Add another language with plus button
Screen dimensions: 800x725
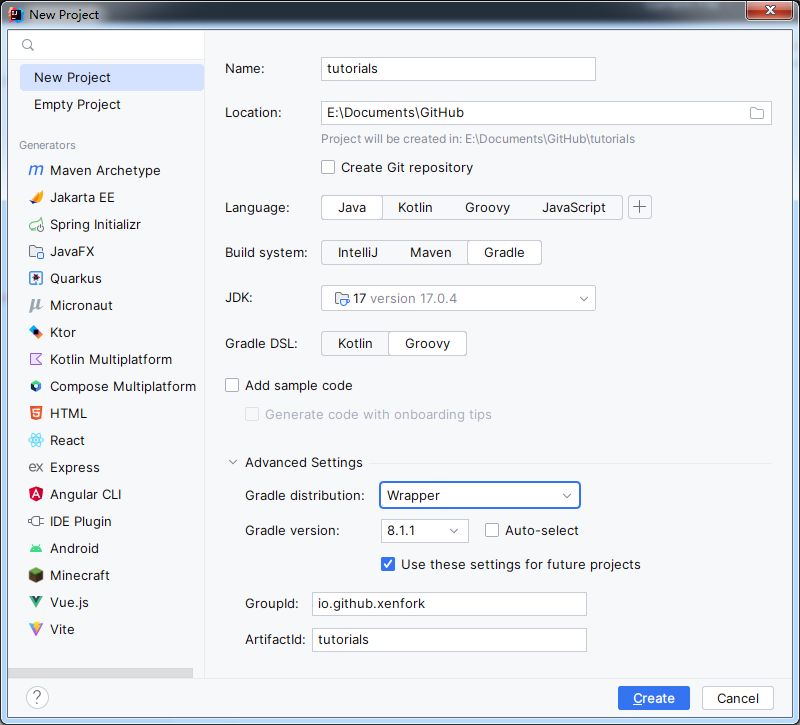(x=640, y=207)
